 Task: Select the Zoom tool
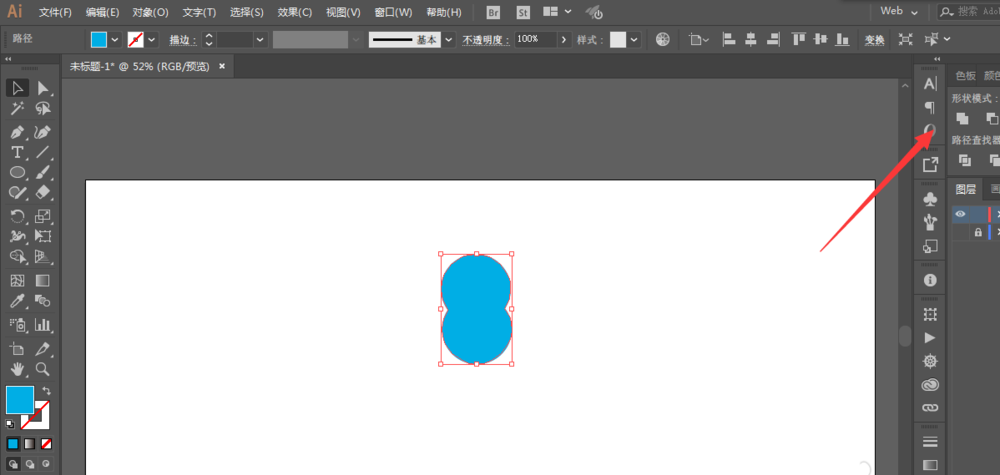(43, 369)
